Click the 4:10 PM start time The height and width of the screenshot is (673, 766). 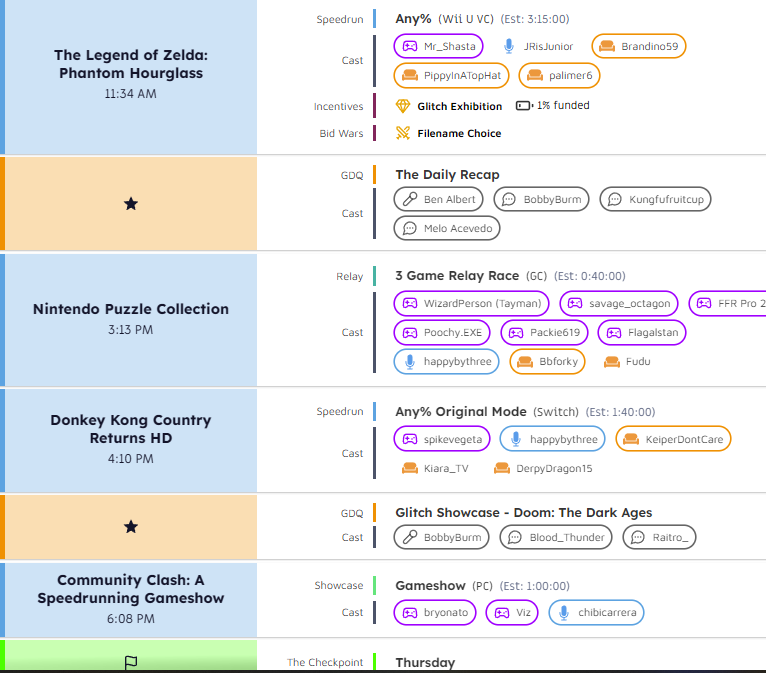click(130, 459)
